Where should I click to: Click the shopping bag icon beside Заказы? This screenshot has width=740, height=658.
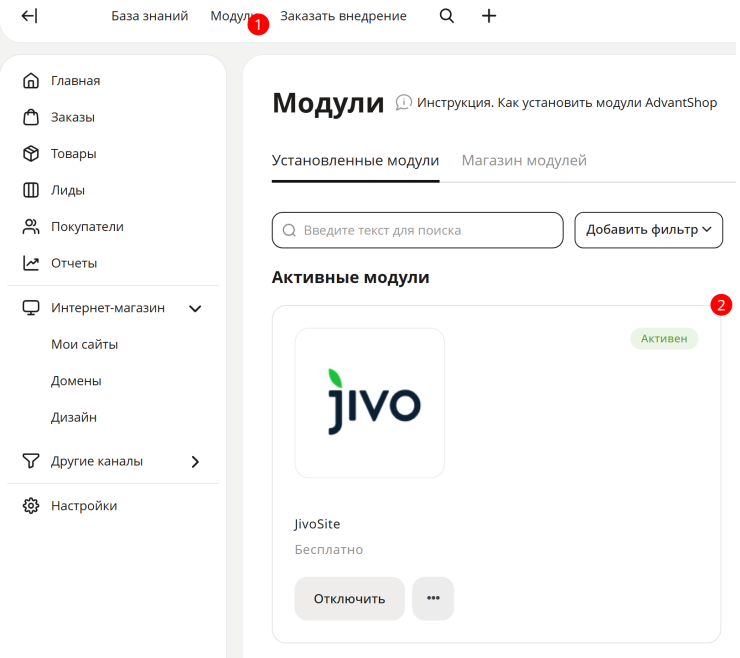31,117
